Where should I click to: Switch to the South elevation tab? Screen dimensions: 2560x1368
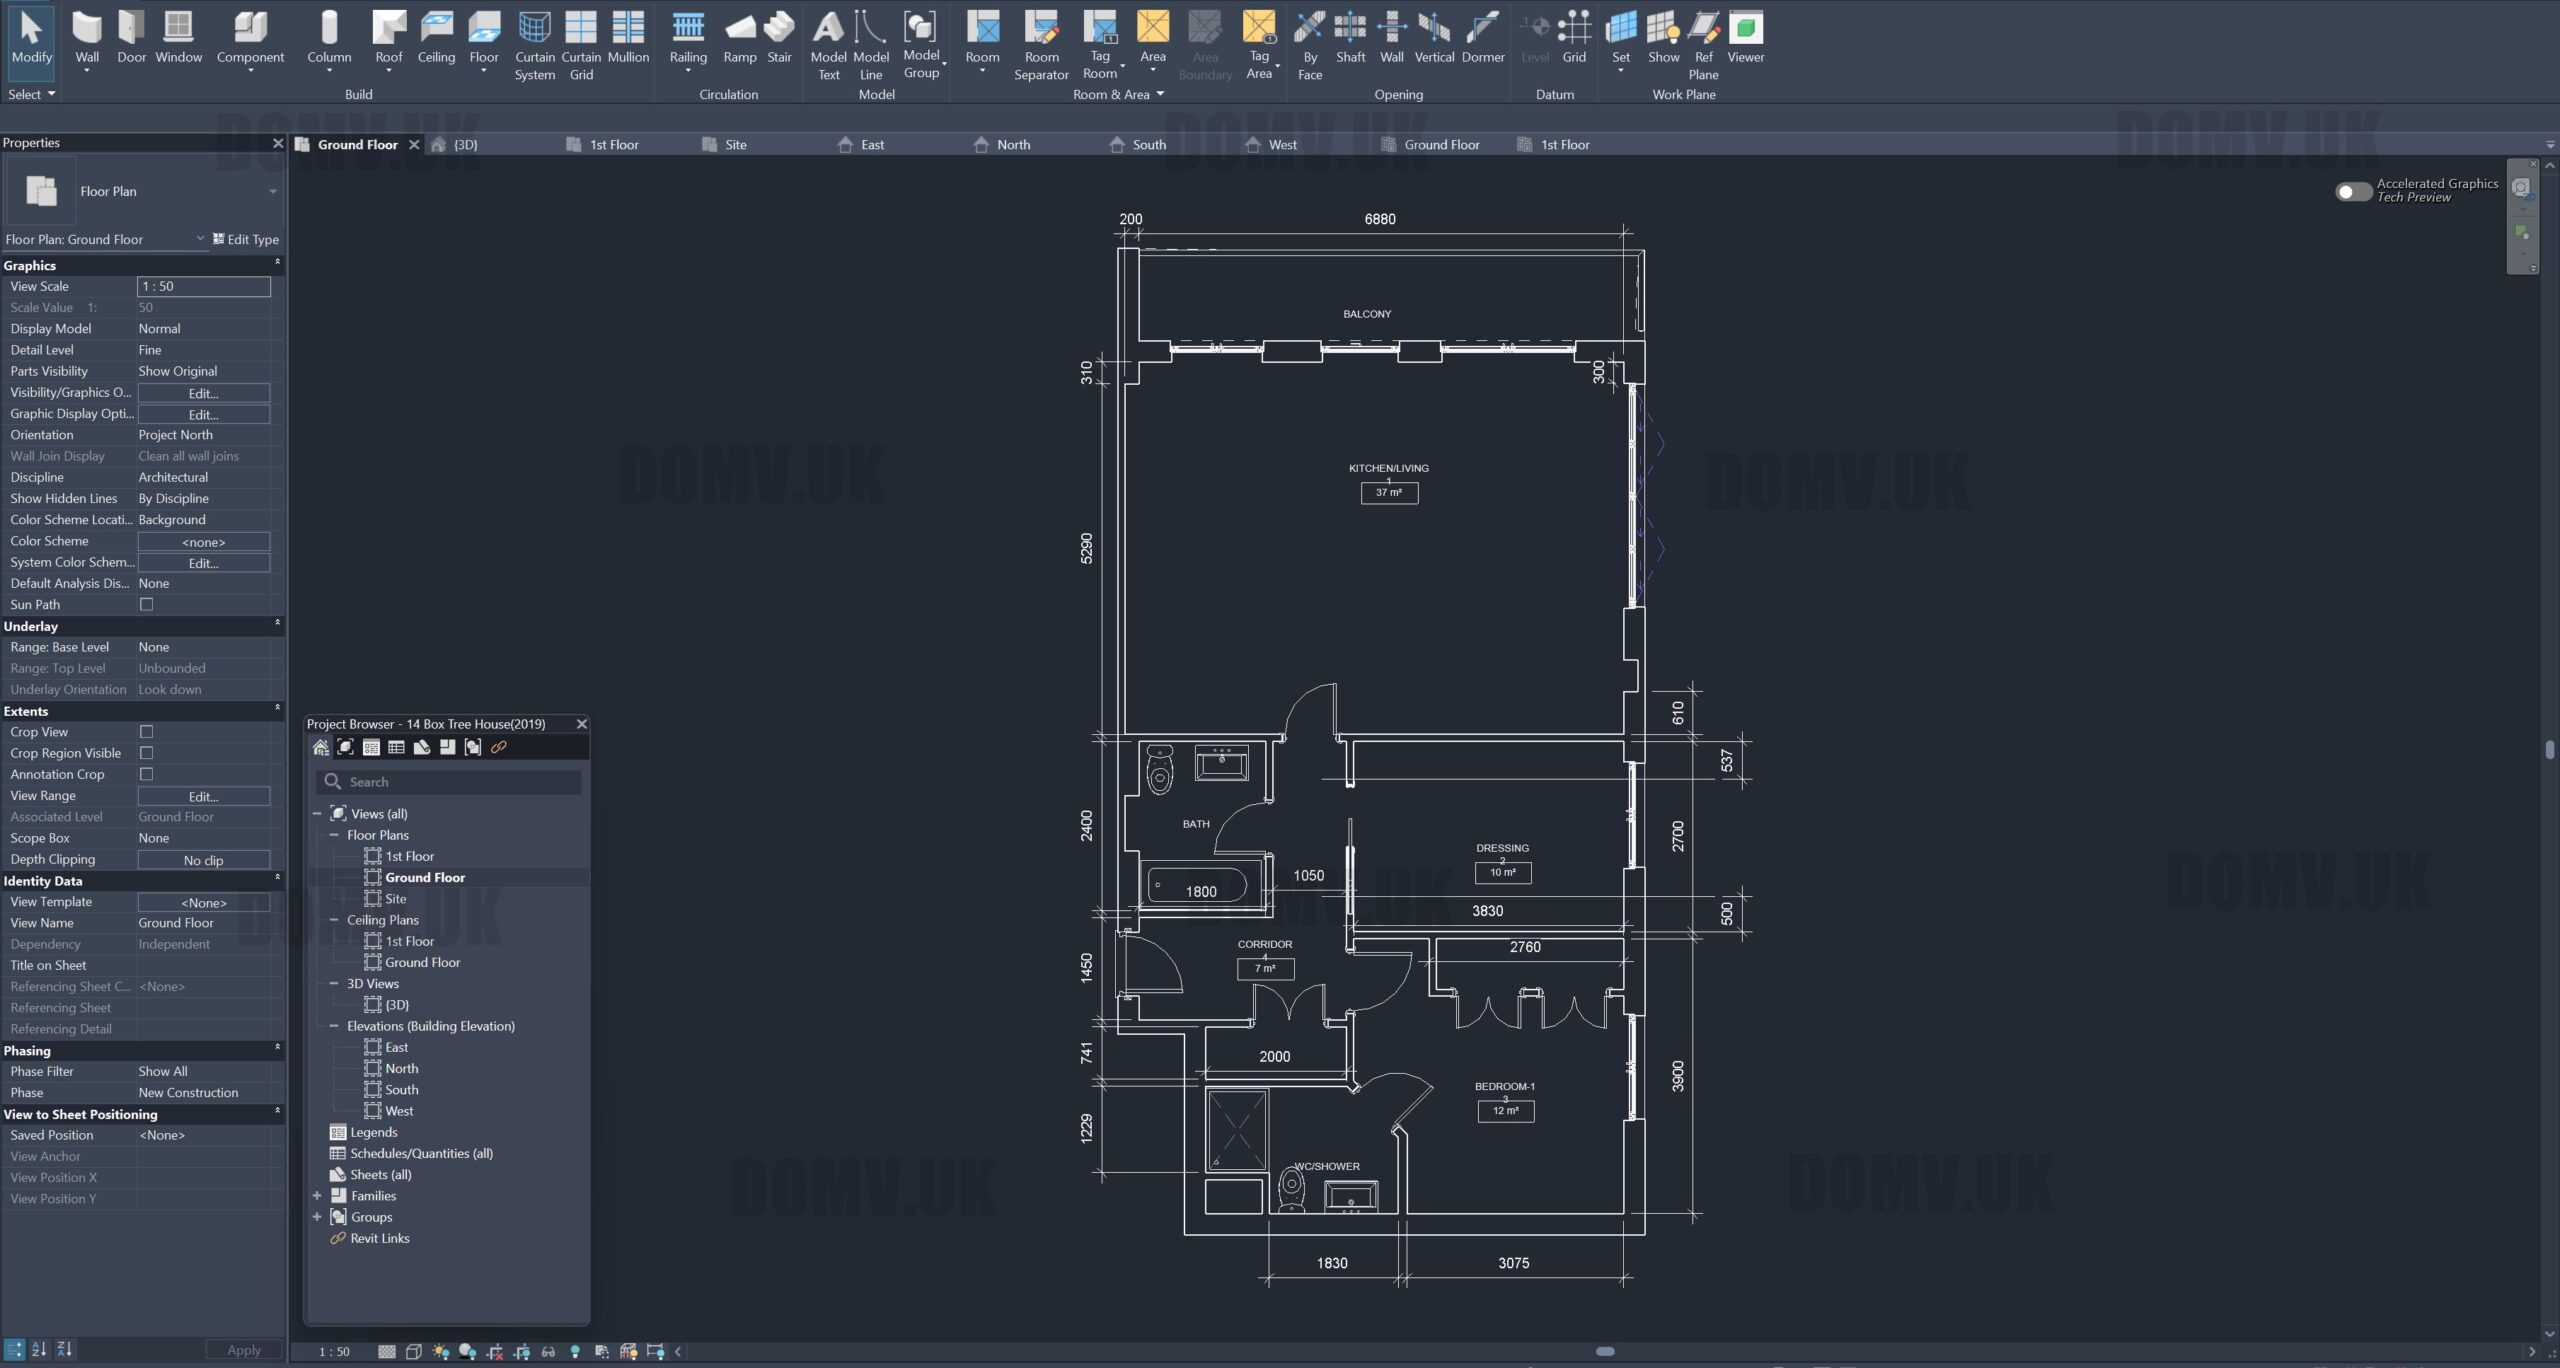tap(1148, 145)
